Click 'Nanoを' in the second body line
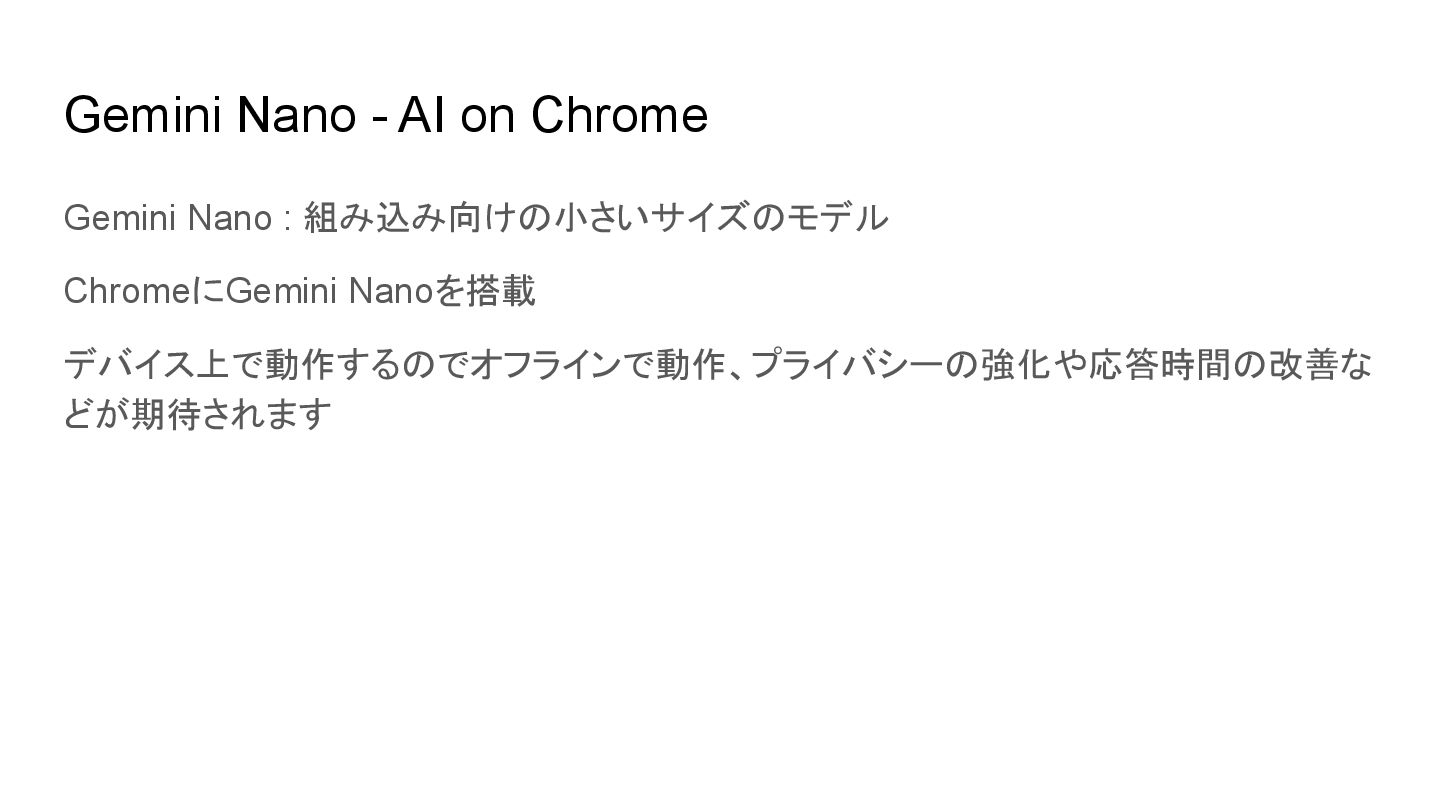1440x810 pixels. 406,291
